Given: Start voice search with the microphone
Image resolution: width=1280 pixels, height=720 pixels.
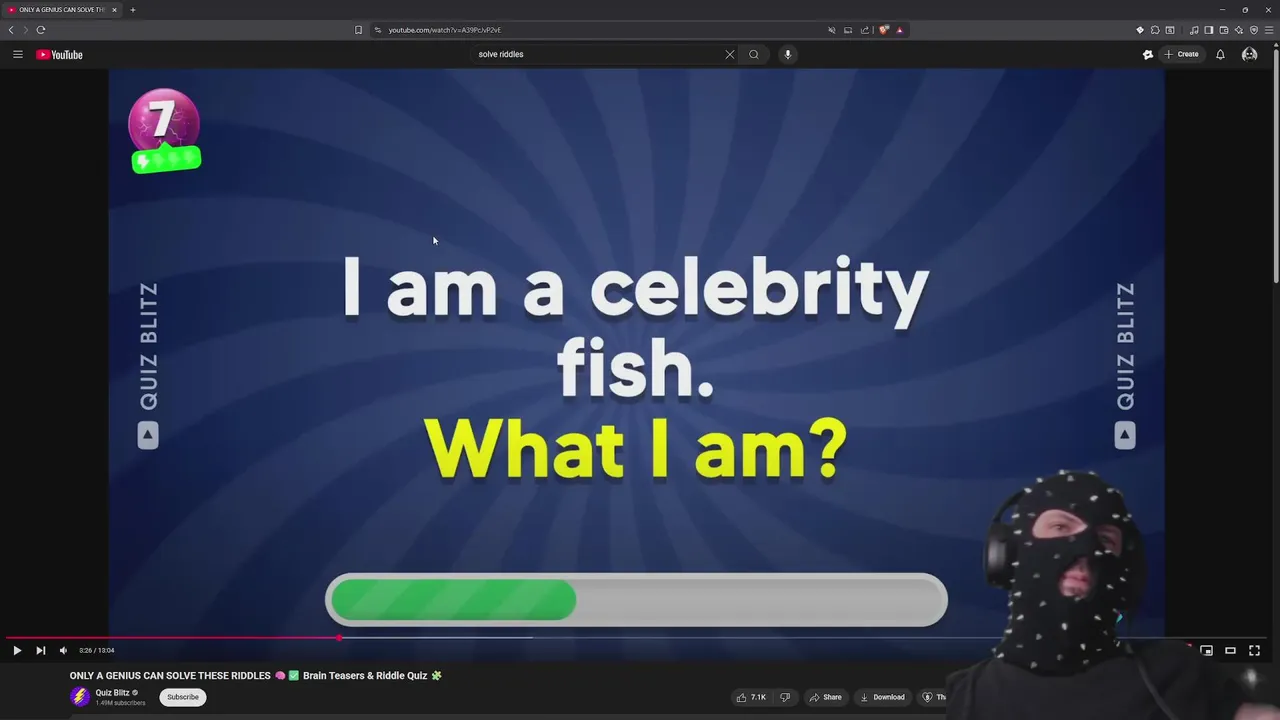Looking at the screenshot, I should pyautogui.click(x=788, y=54).
